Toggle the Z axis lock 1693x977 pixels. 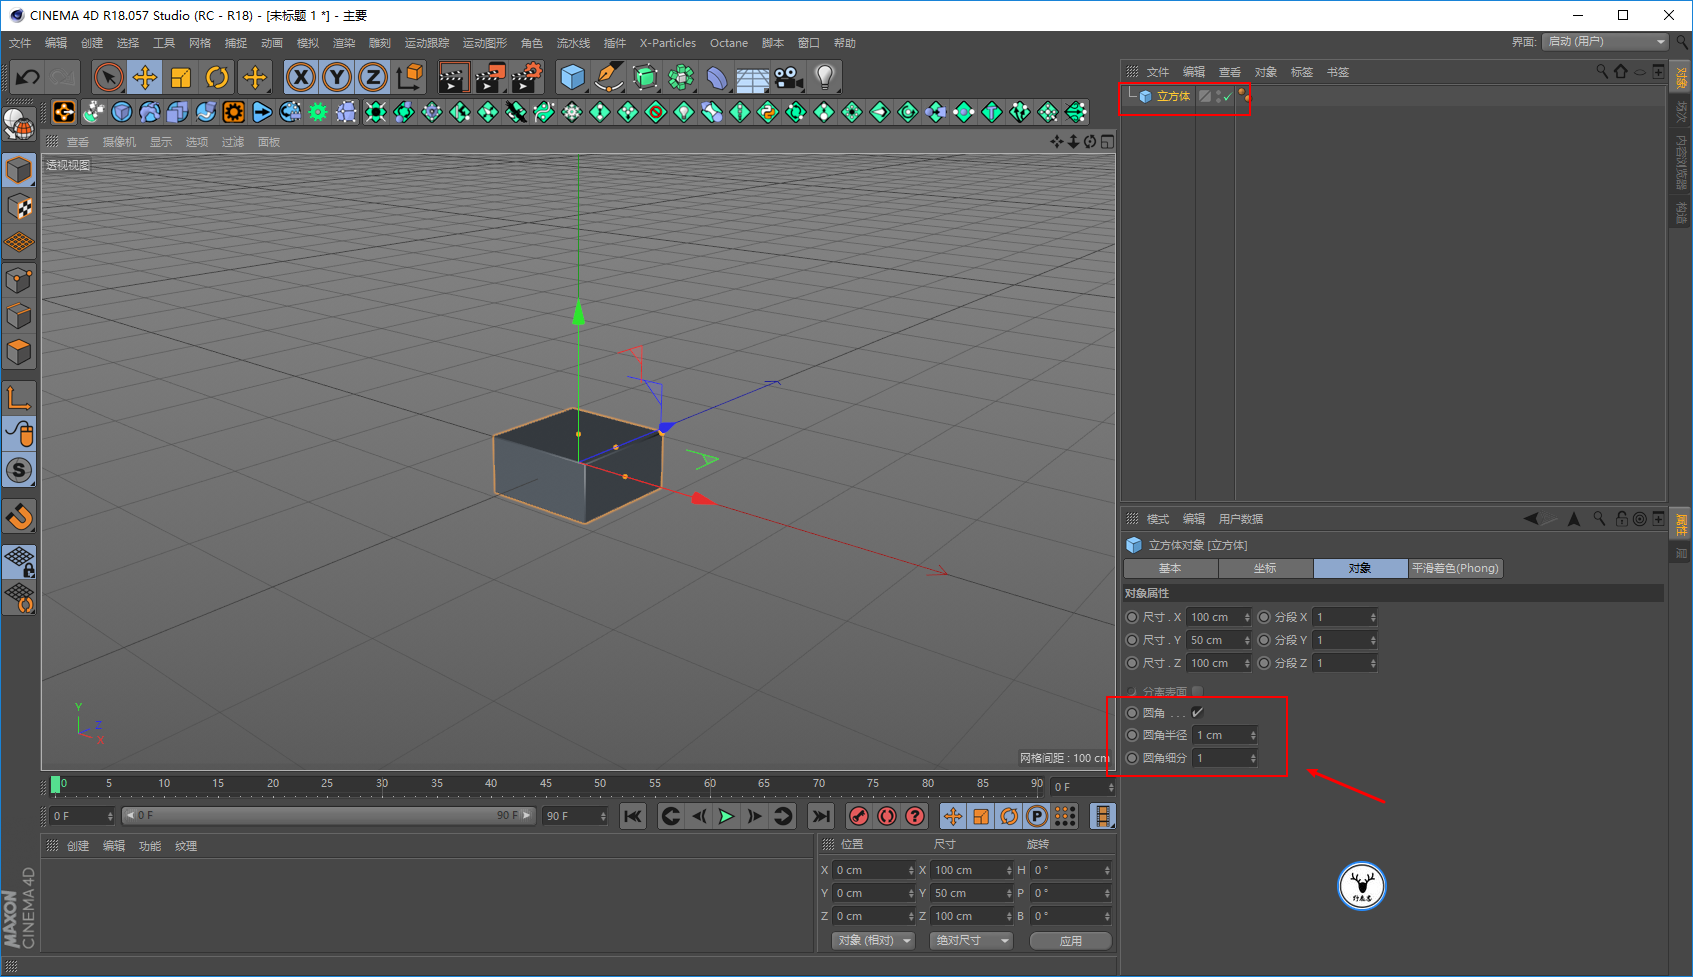373,77
